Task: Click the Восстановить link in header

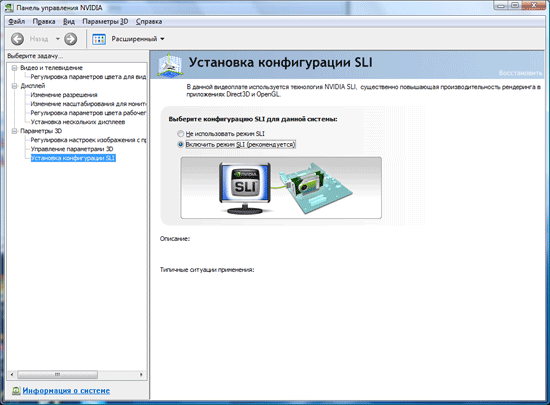Action: coord(520,73)
